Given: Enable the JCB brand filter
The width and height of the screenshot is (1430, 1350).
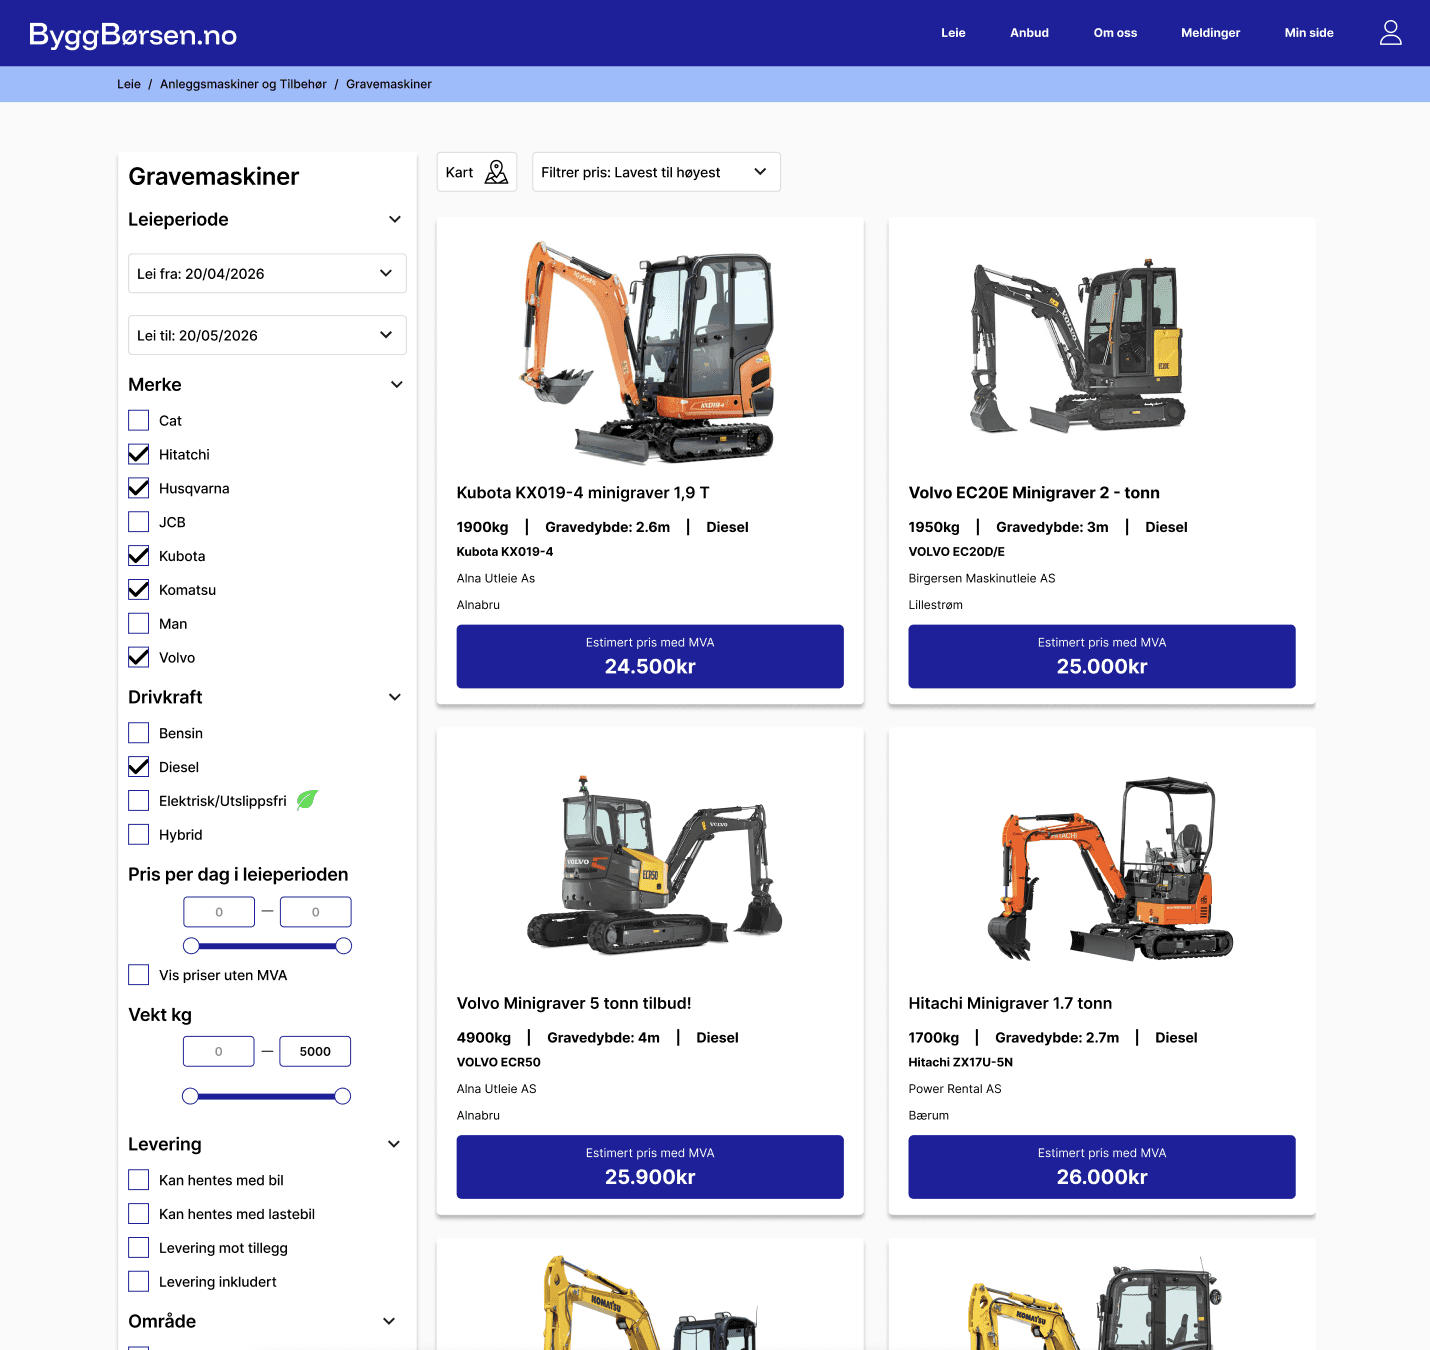Looking at the screenshot, I should [x=139, y=522].
